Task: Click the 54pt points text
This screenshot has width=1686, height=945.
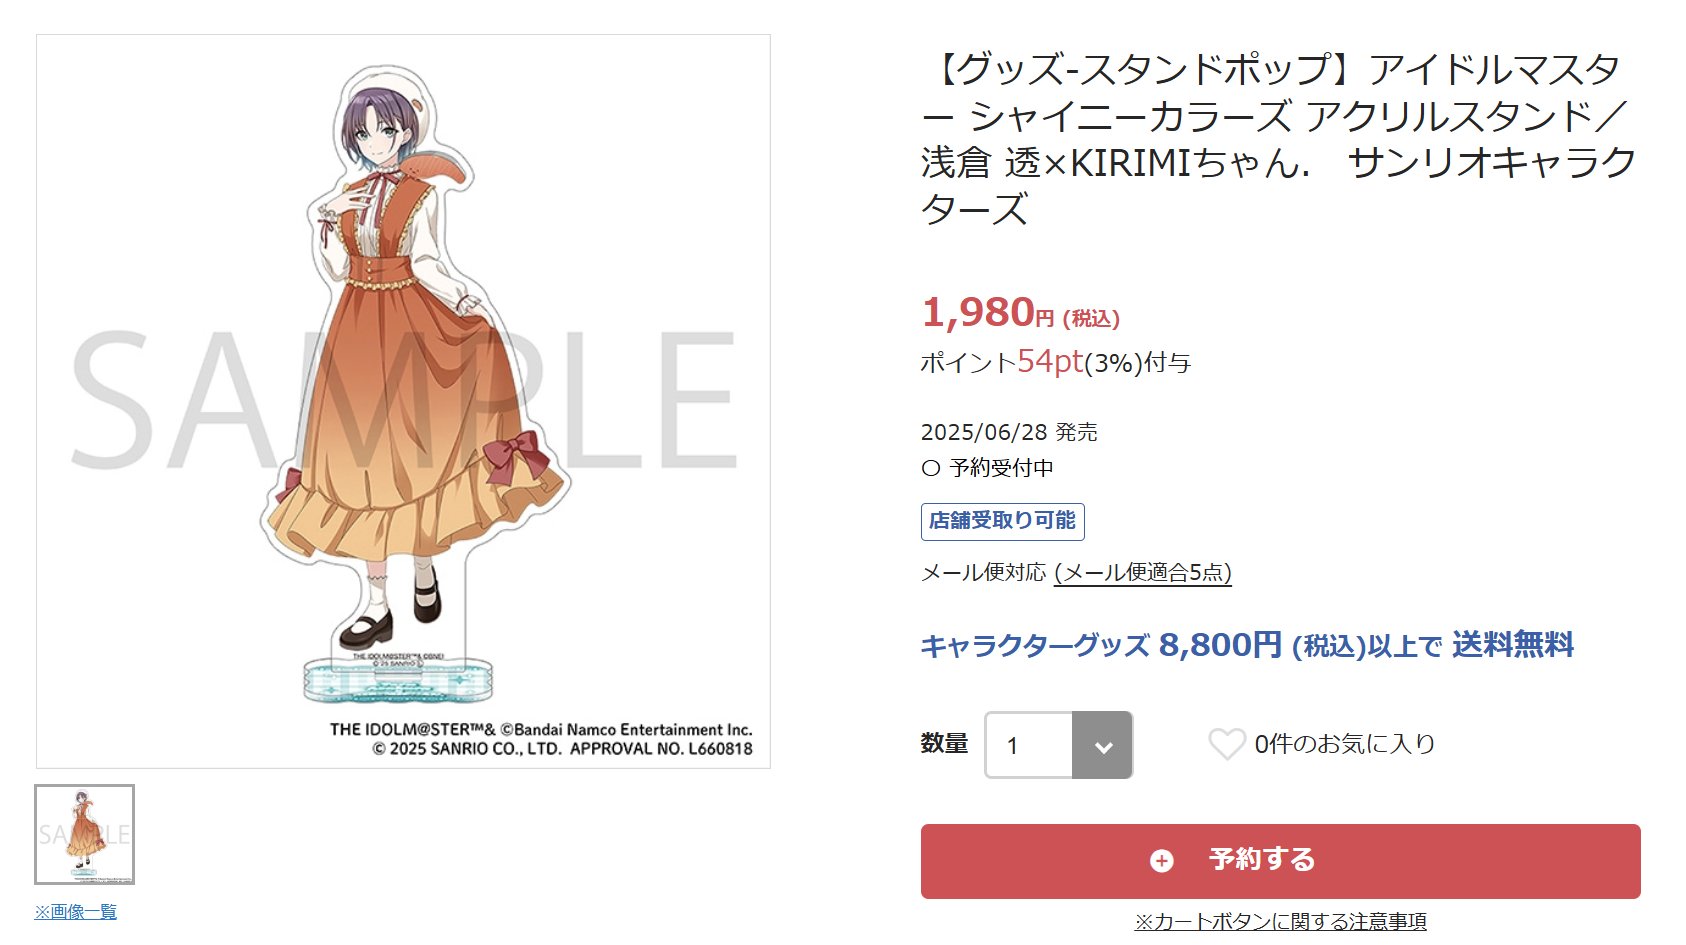Action: [1050, 362]
